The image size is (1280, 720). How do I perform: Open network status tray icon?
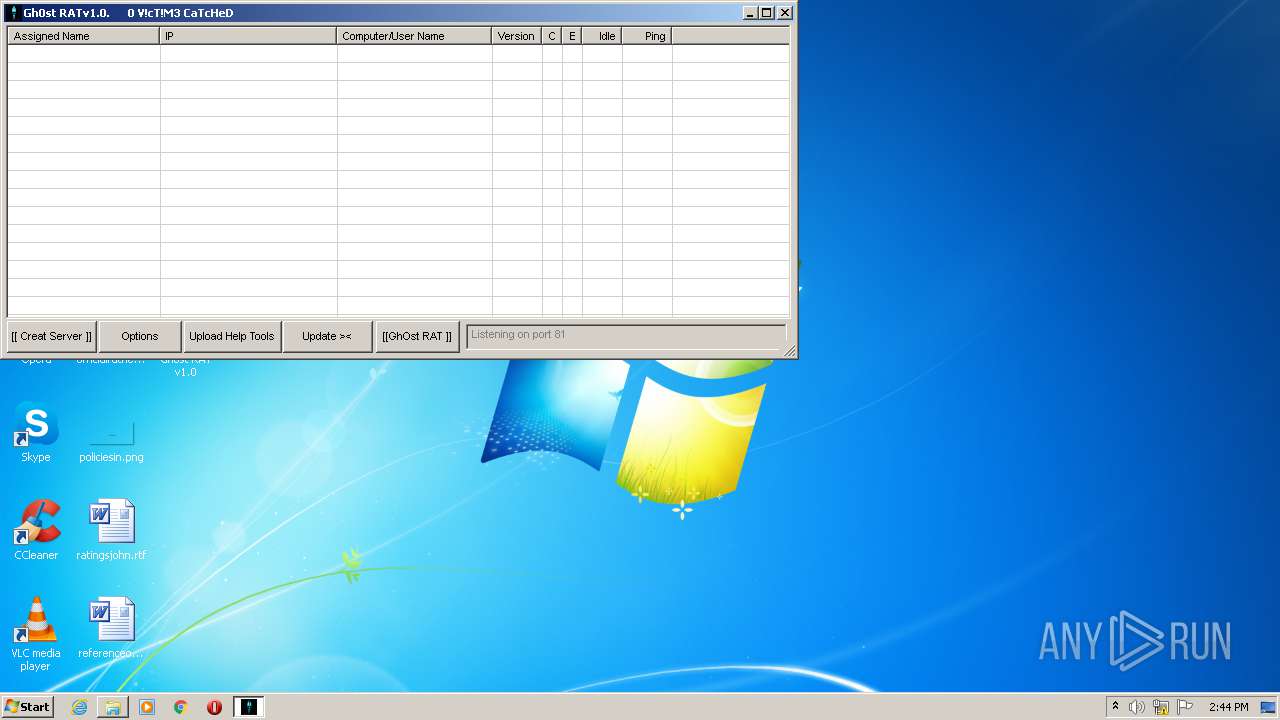[x=1161, y=707]
